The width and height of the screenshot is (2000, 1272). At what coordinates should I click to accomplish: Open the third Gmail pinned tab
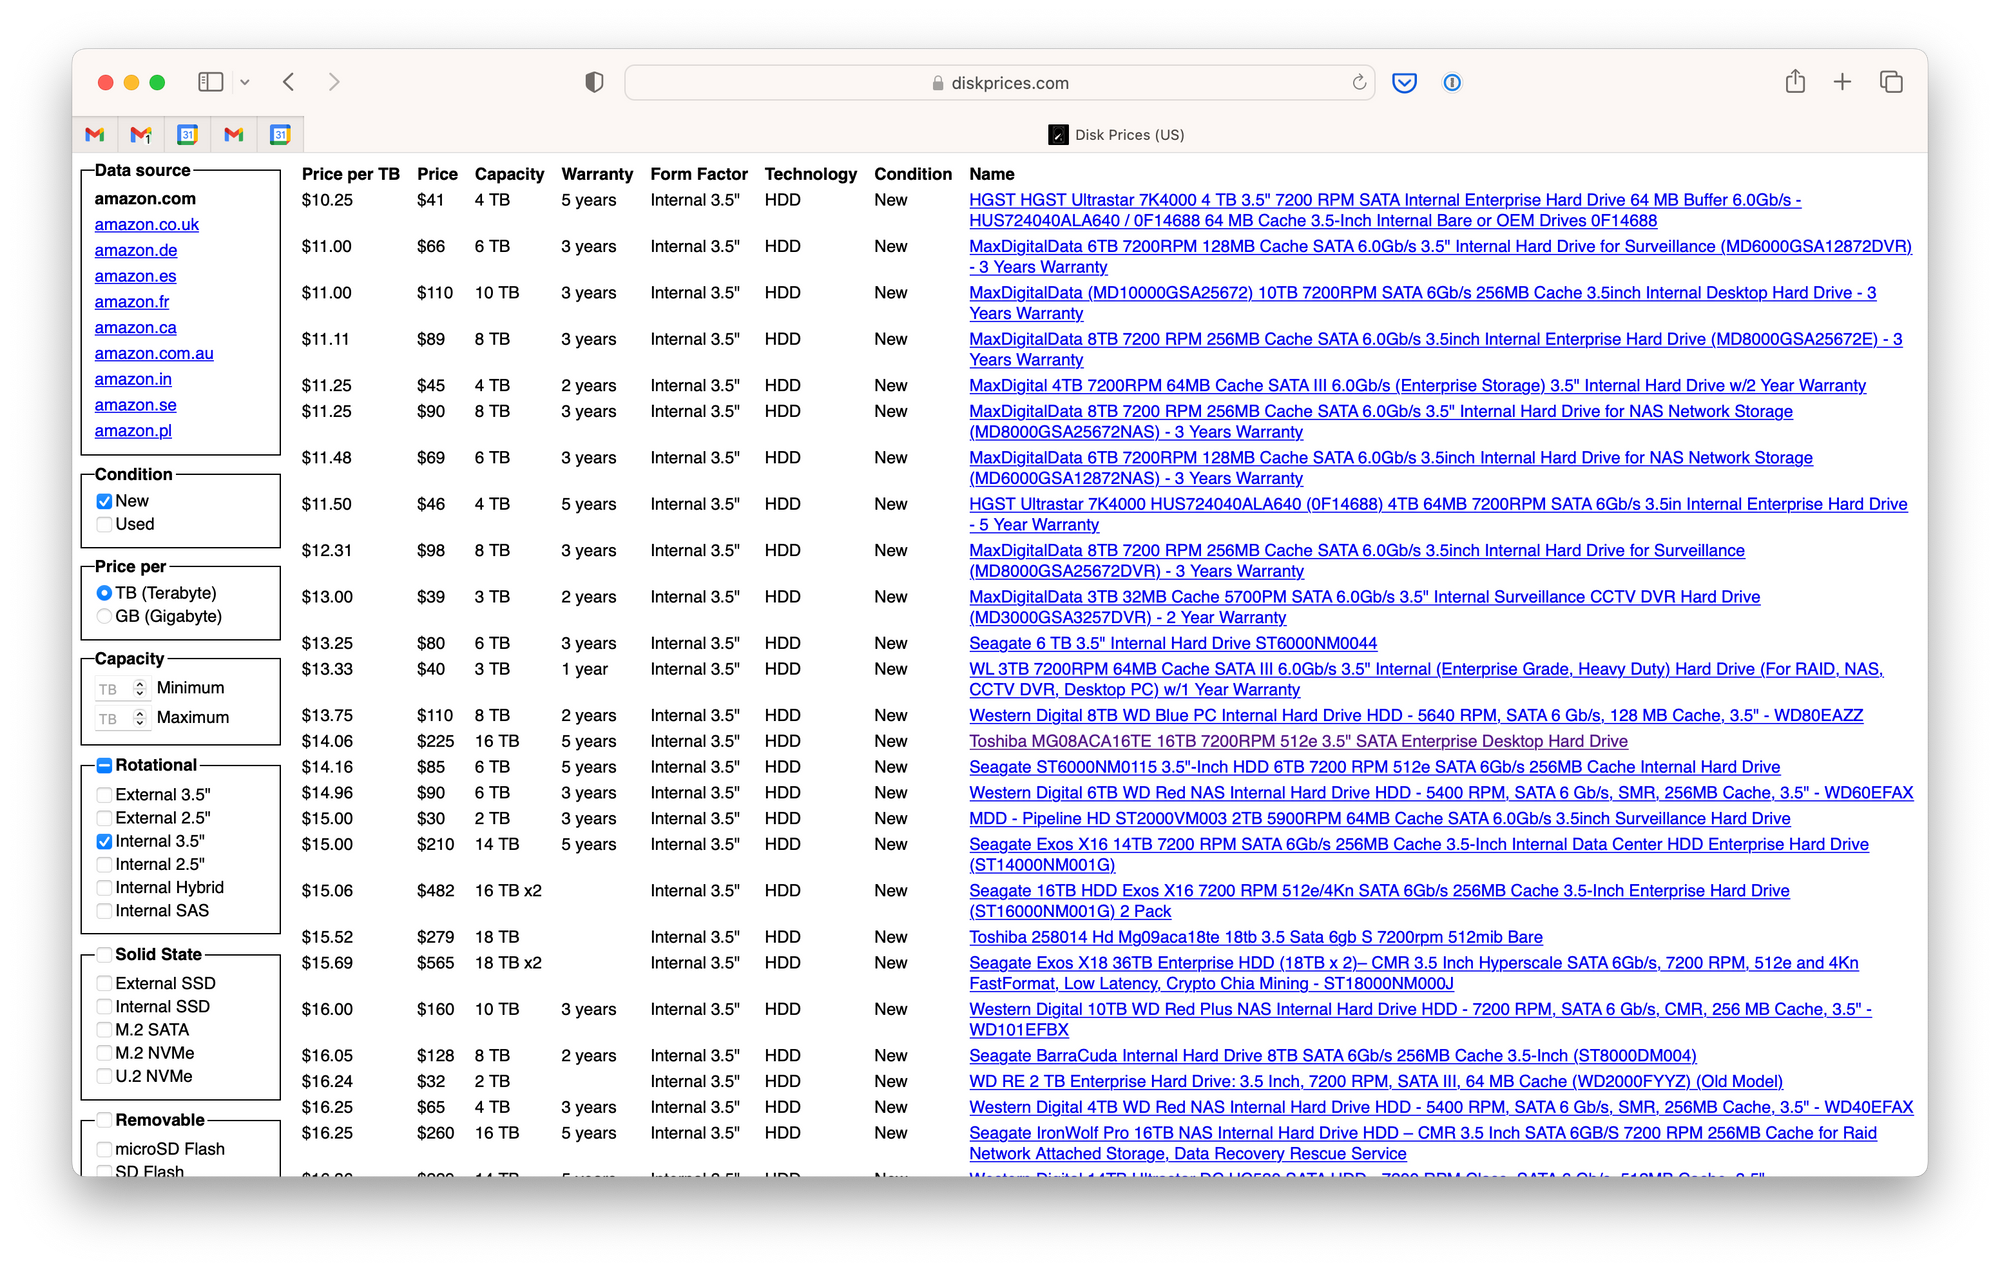pyautogui.click(x=234, y=134)
